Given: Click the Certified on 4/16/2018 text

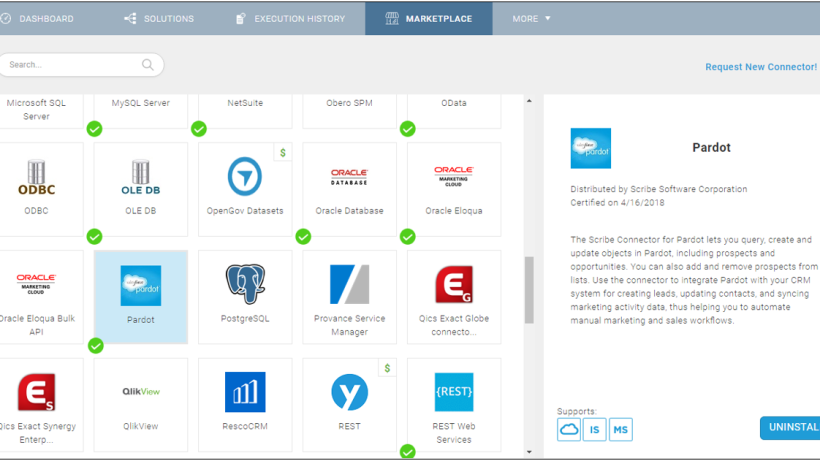Looking at the screenshot, I should (617, 203).
